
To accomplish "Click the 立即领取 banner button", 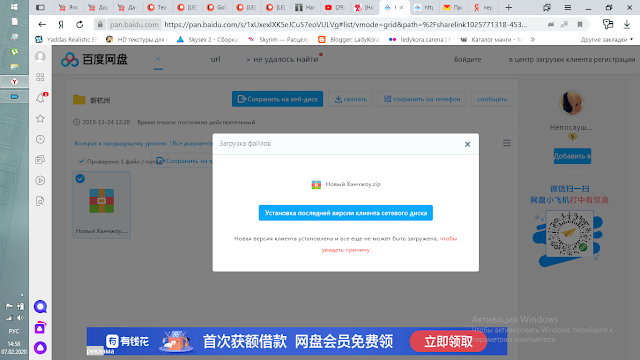I will pos(448,341).
